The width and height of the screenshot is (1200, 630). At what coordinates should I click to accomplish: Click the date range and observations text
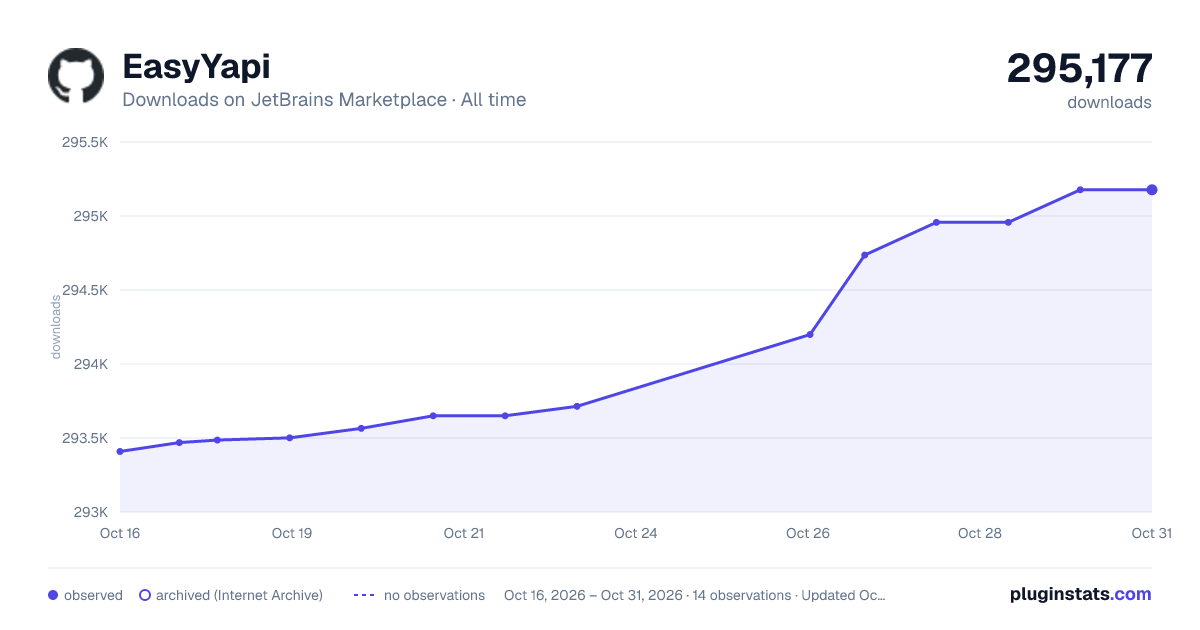[x=694, y=595]
